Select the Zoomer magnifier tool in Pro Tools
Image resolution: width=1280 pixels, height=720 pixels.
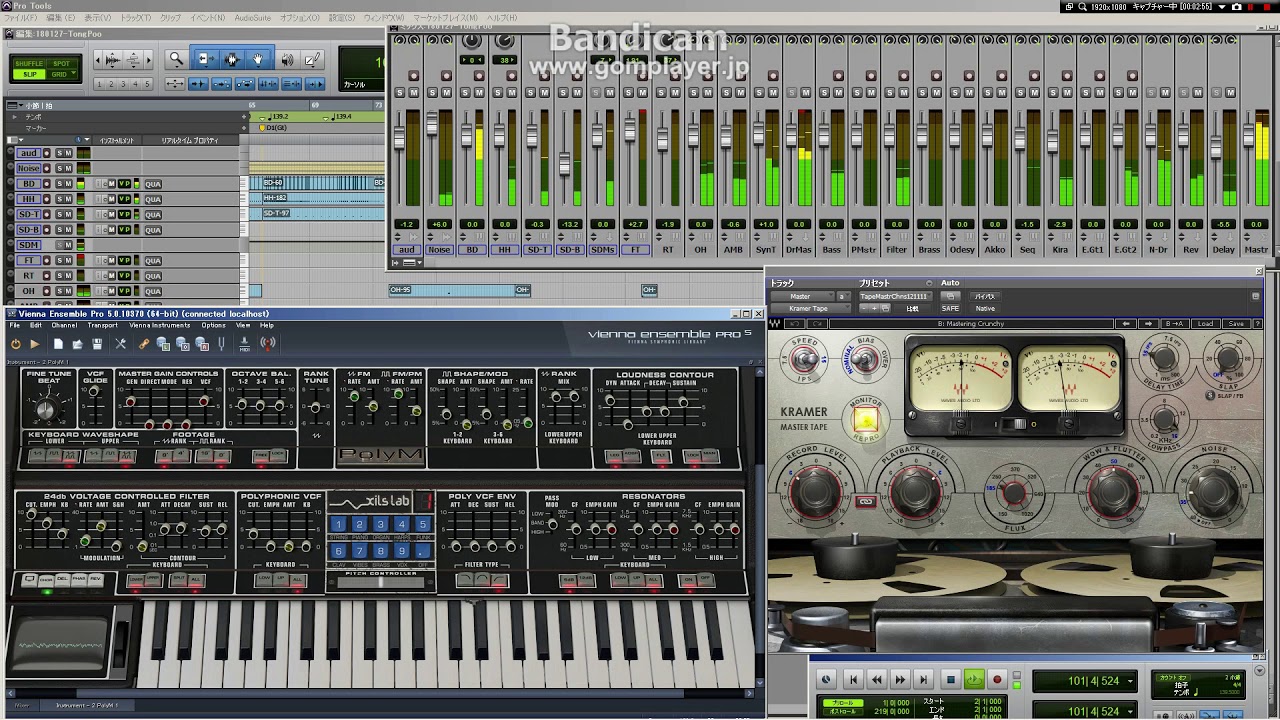click(x=176, y=60)
